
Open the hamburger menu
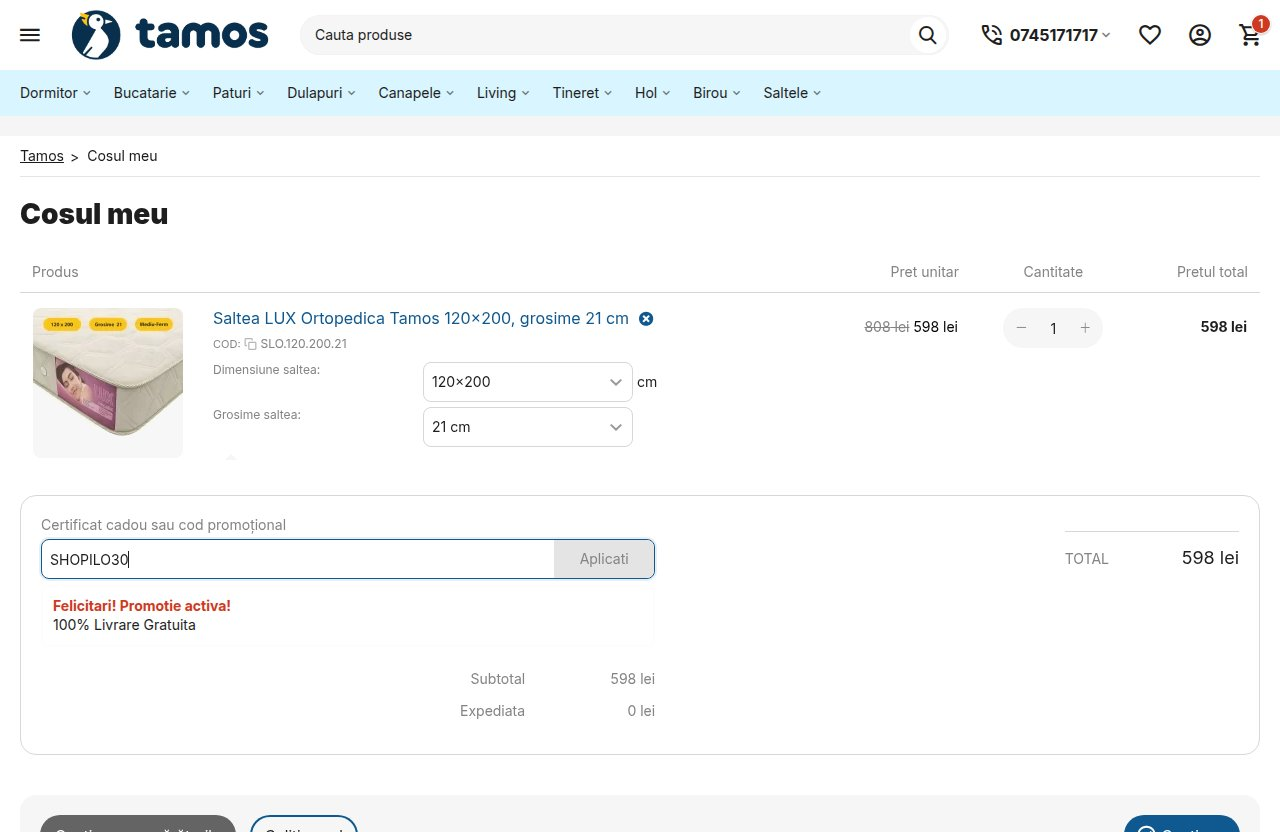coord(30,35)
